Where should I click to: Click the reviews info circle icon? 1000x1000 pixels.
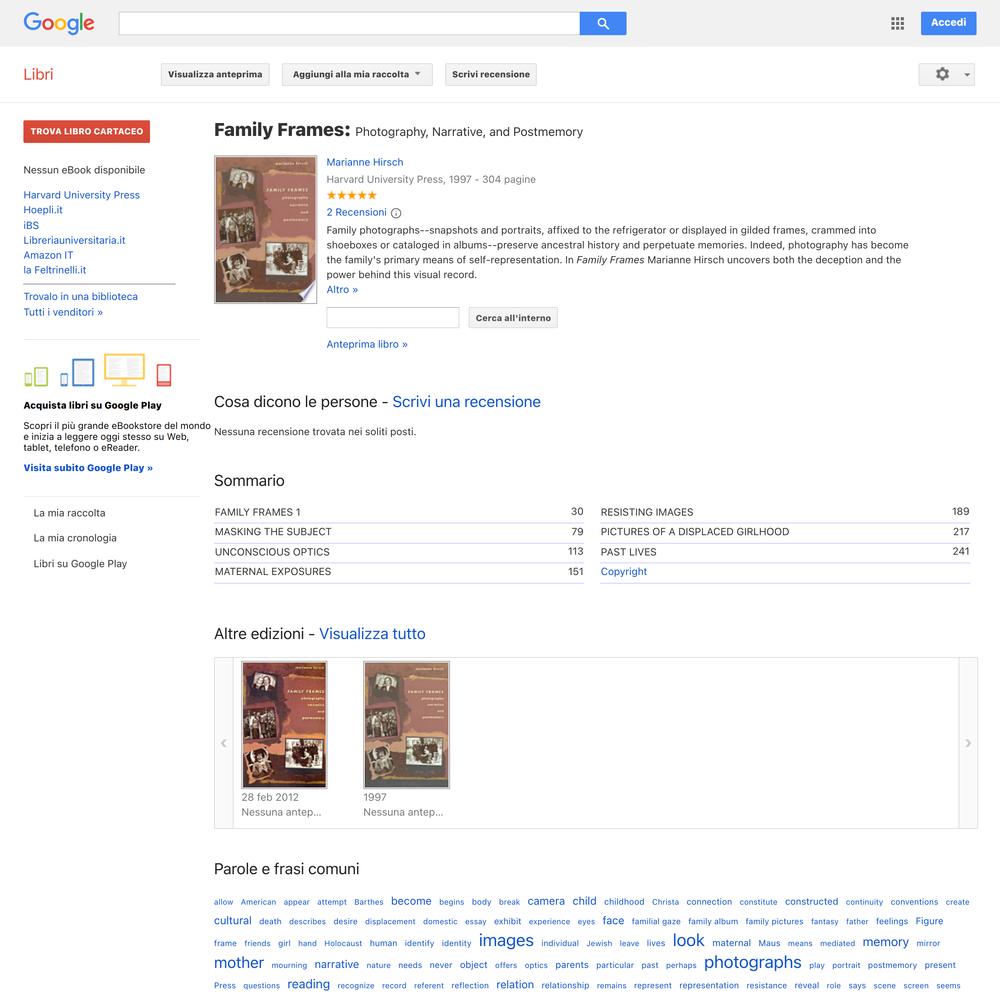(x=395, y=213)
